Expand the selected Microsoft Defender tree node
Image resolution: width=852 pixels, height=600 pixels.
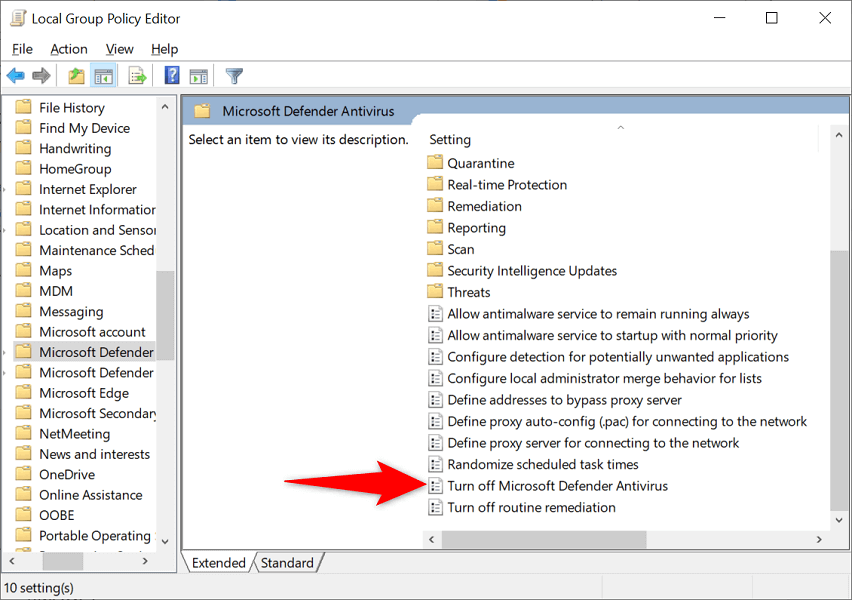(4, 353)
